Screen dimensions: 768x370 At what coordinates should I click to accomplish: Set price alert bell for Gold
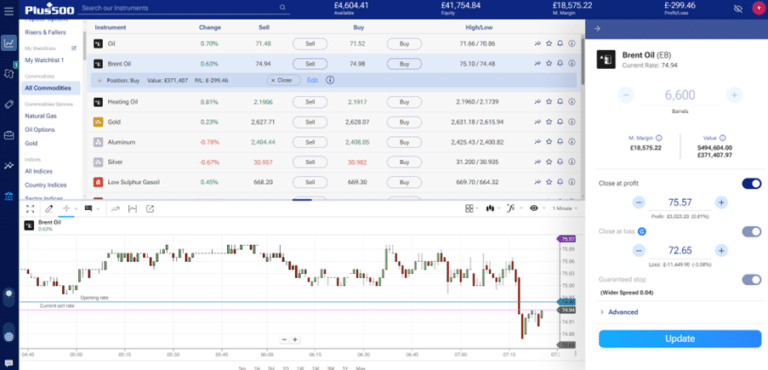pyautogui.click(x=560, y=122)
